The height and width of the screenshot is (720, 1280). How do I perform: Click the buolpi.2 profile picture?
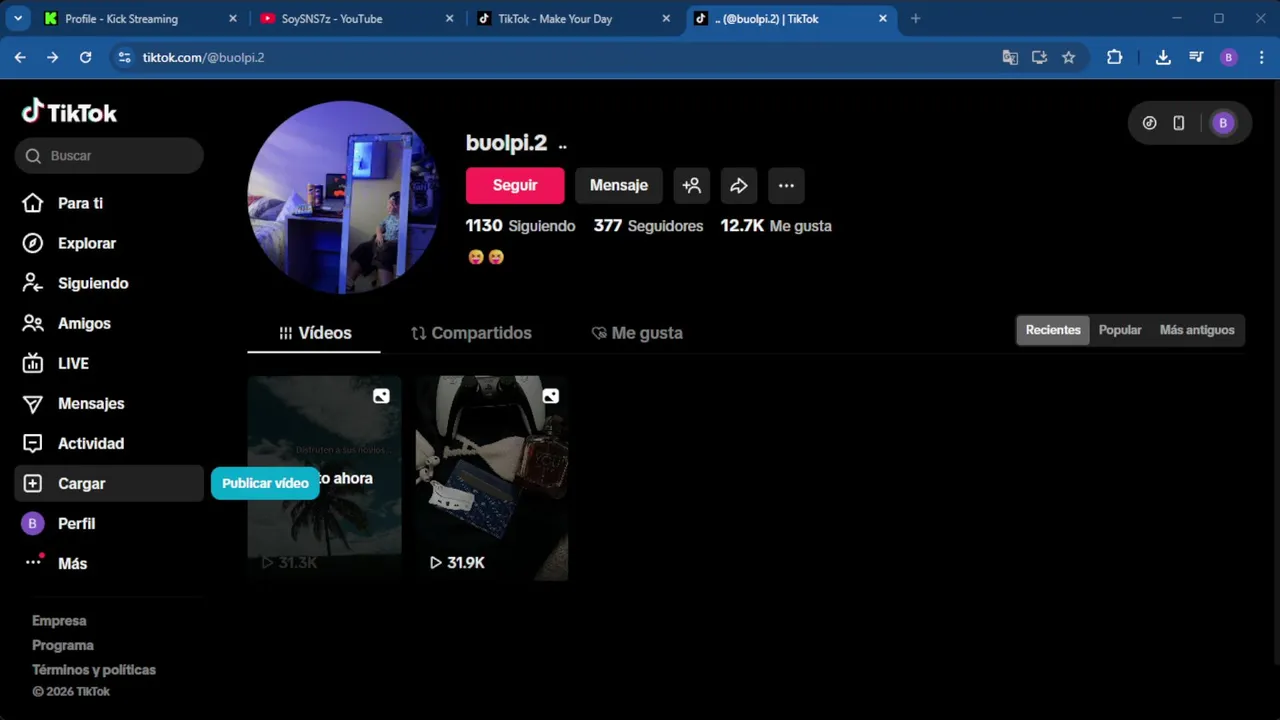pyautogui.click(x=344, y=197)
